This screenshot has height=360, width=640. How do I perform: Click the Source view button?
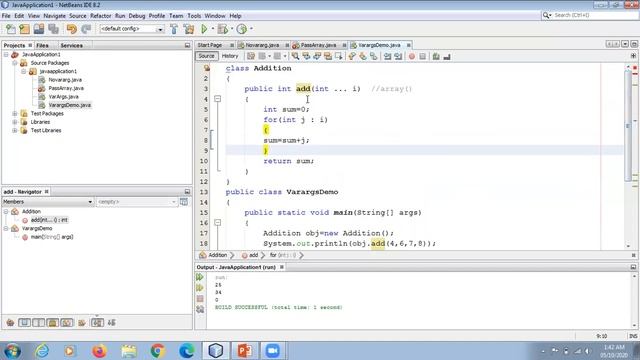(207, 56)
